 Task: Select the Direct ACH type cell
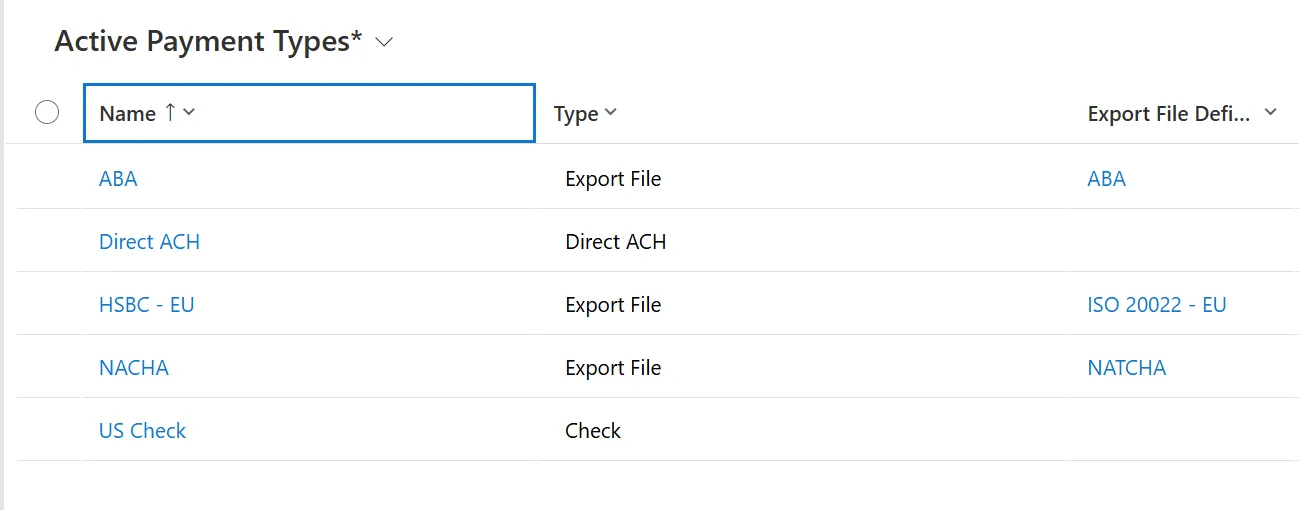[x=615, y=242]
